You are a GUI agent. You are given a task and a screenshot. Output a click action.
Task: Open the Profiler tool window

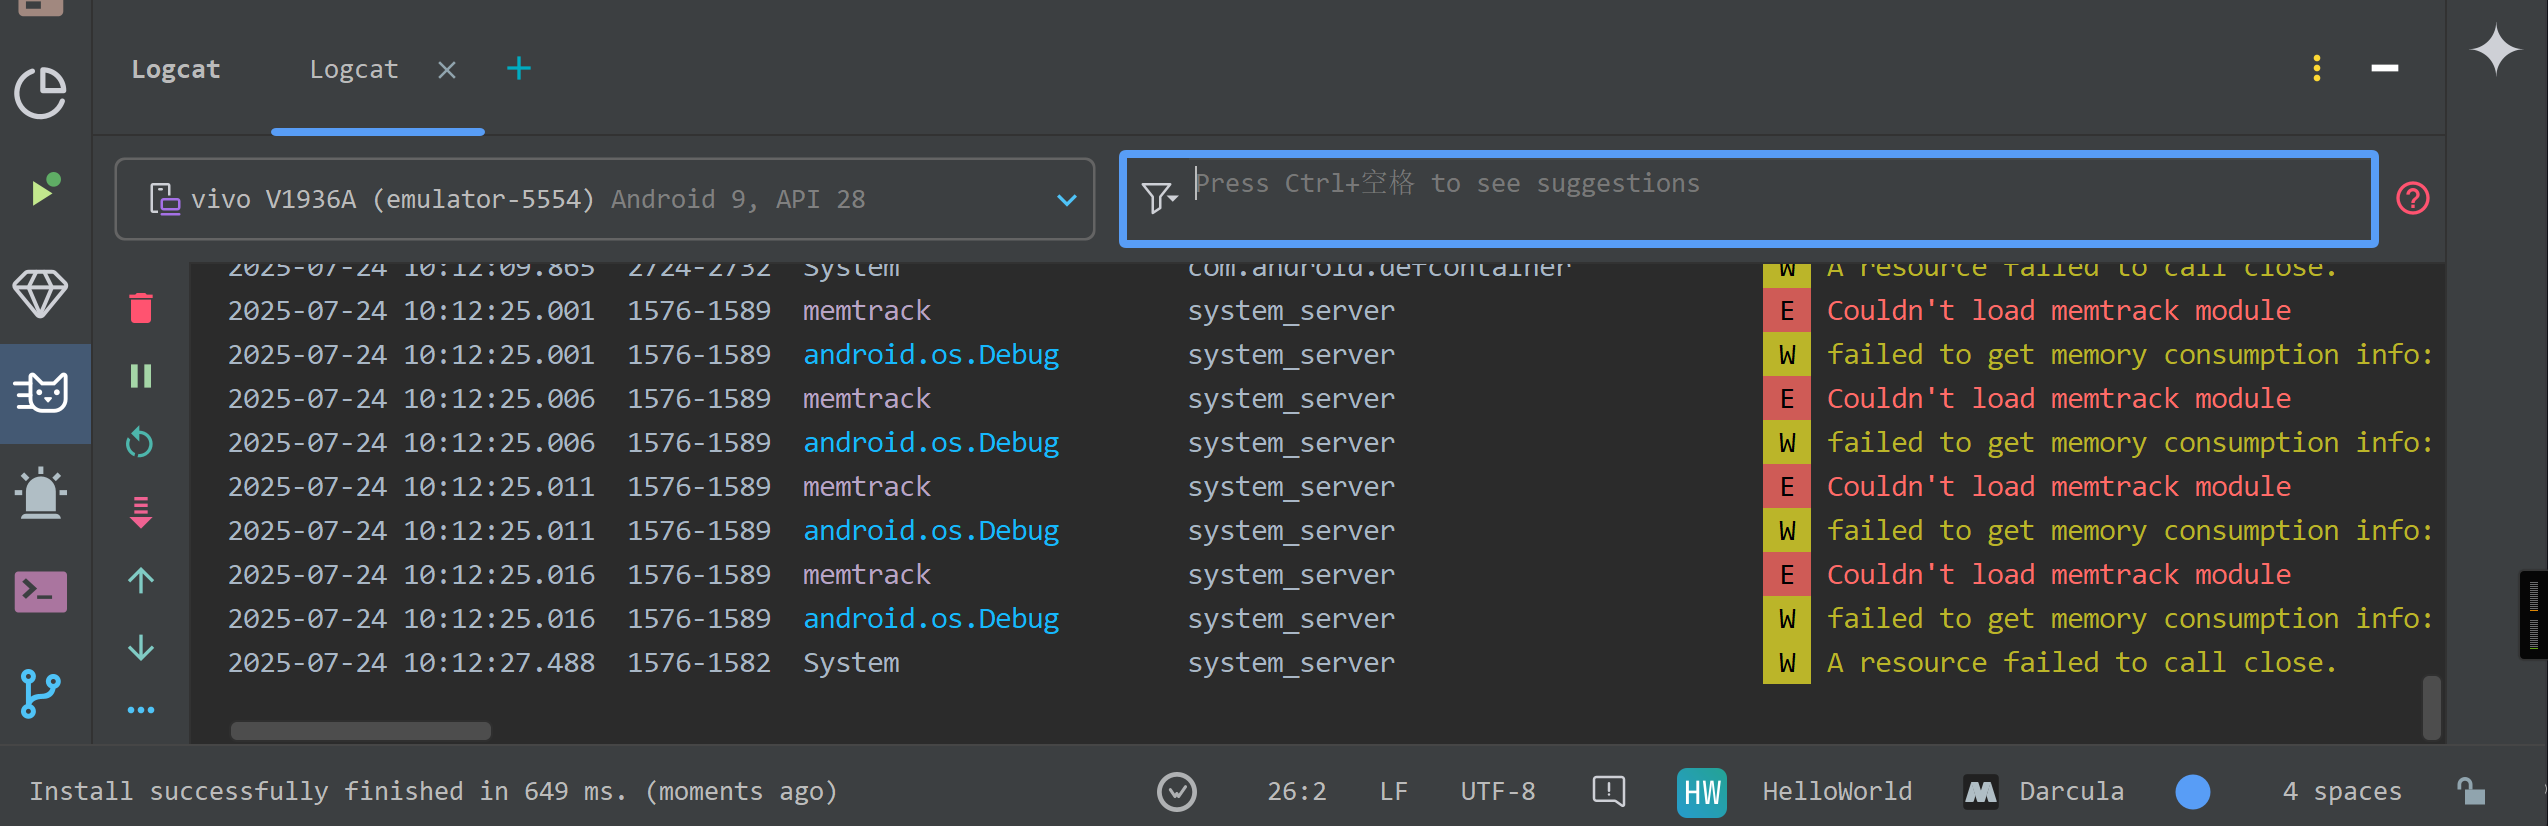[x=41, y=93]
